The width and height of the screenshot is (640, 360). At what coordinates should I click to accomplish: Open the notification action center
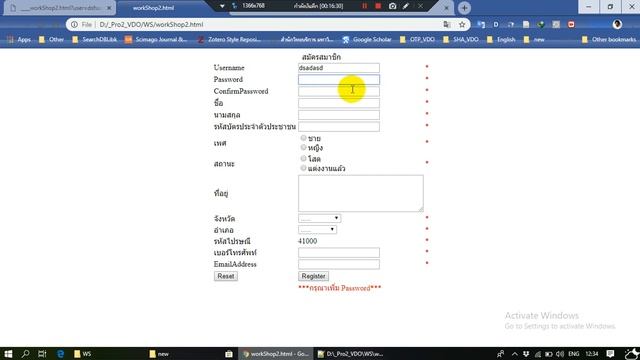click(x=610, y=354)
